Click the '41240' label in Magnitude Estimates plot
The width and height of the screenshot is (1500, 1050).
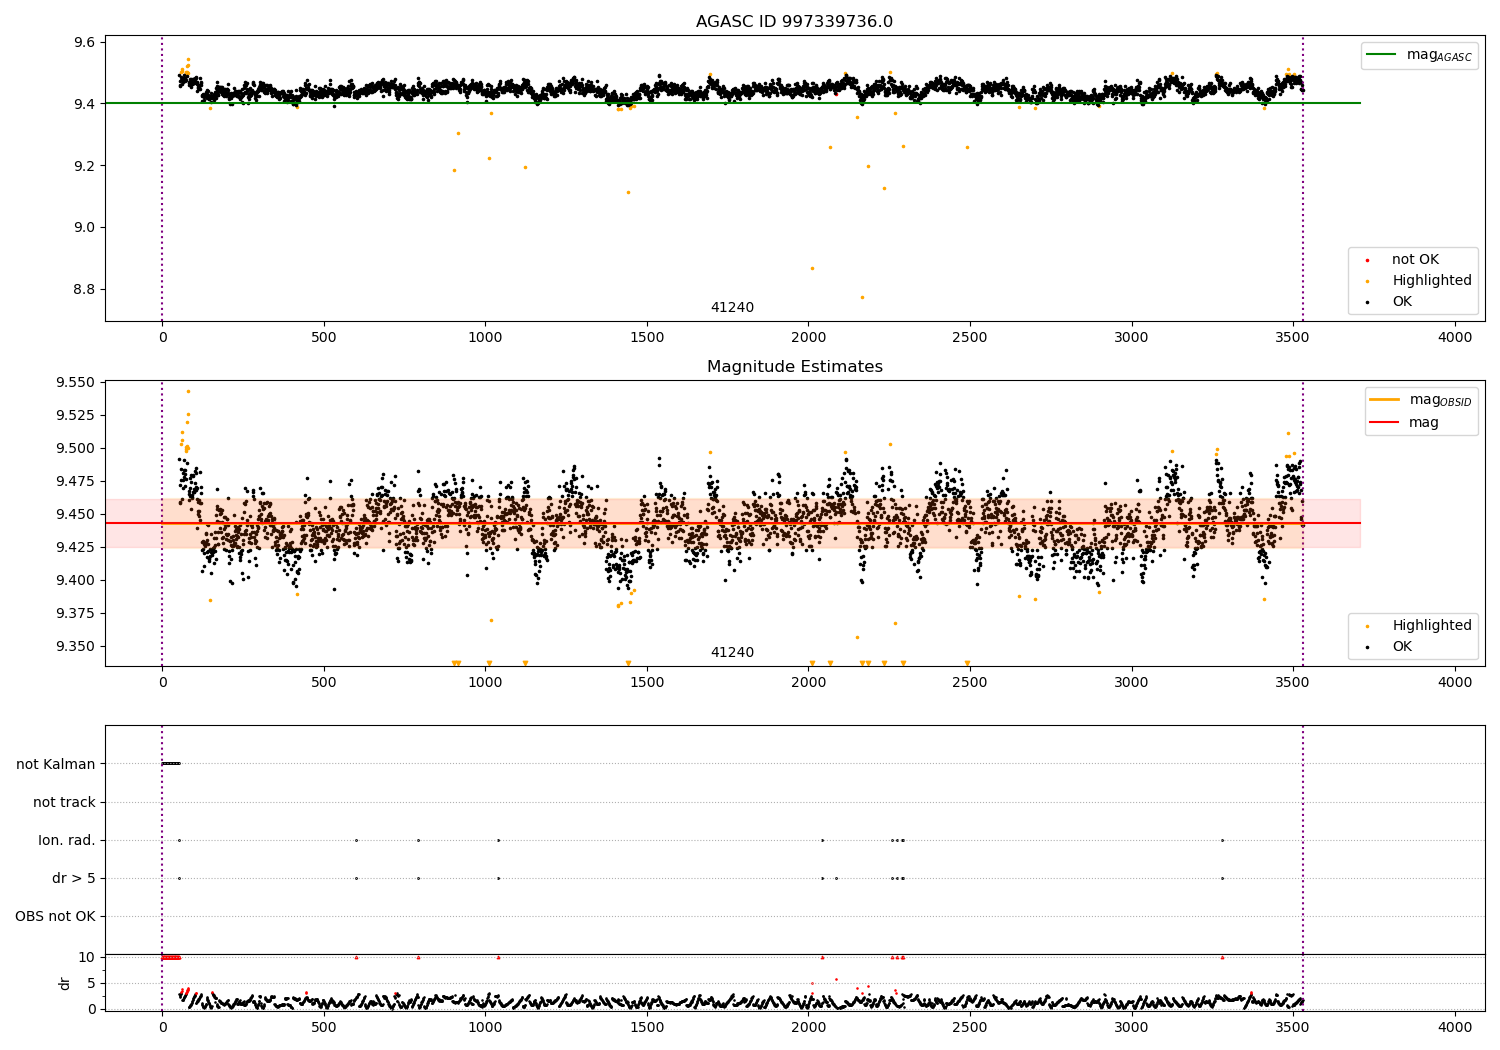[732, 653]
